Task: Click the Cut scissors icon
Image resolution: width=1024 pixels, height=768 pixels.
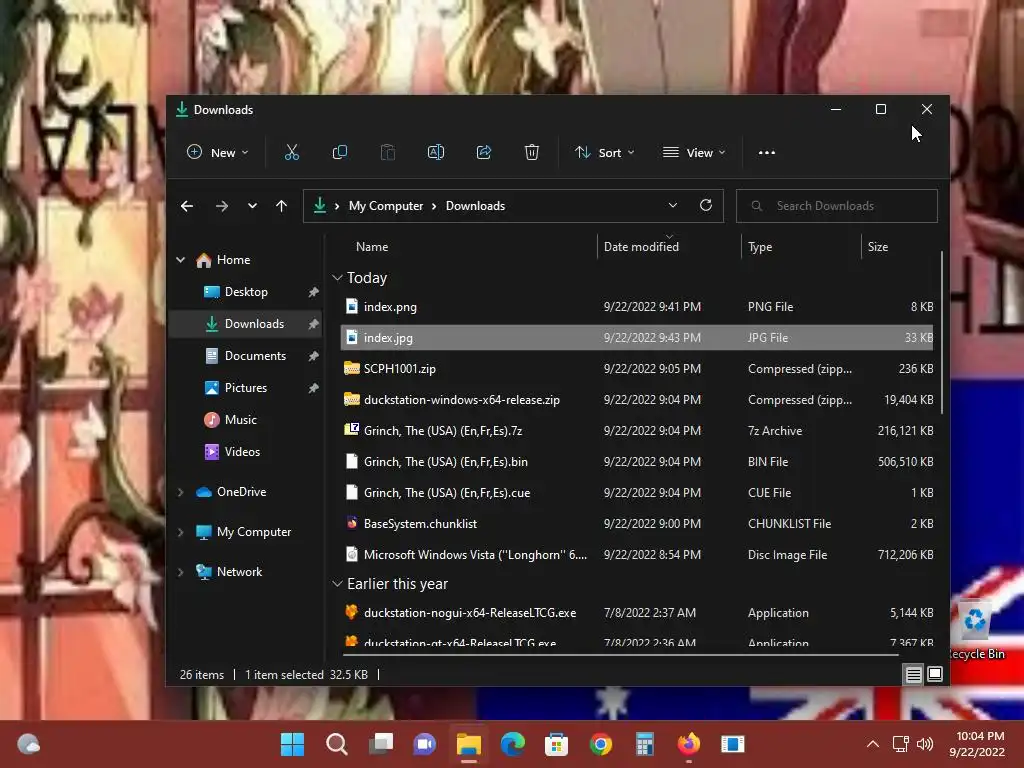Action: point(292,152)
